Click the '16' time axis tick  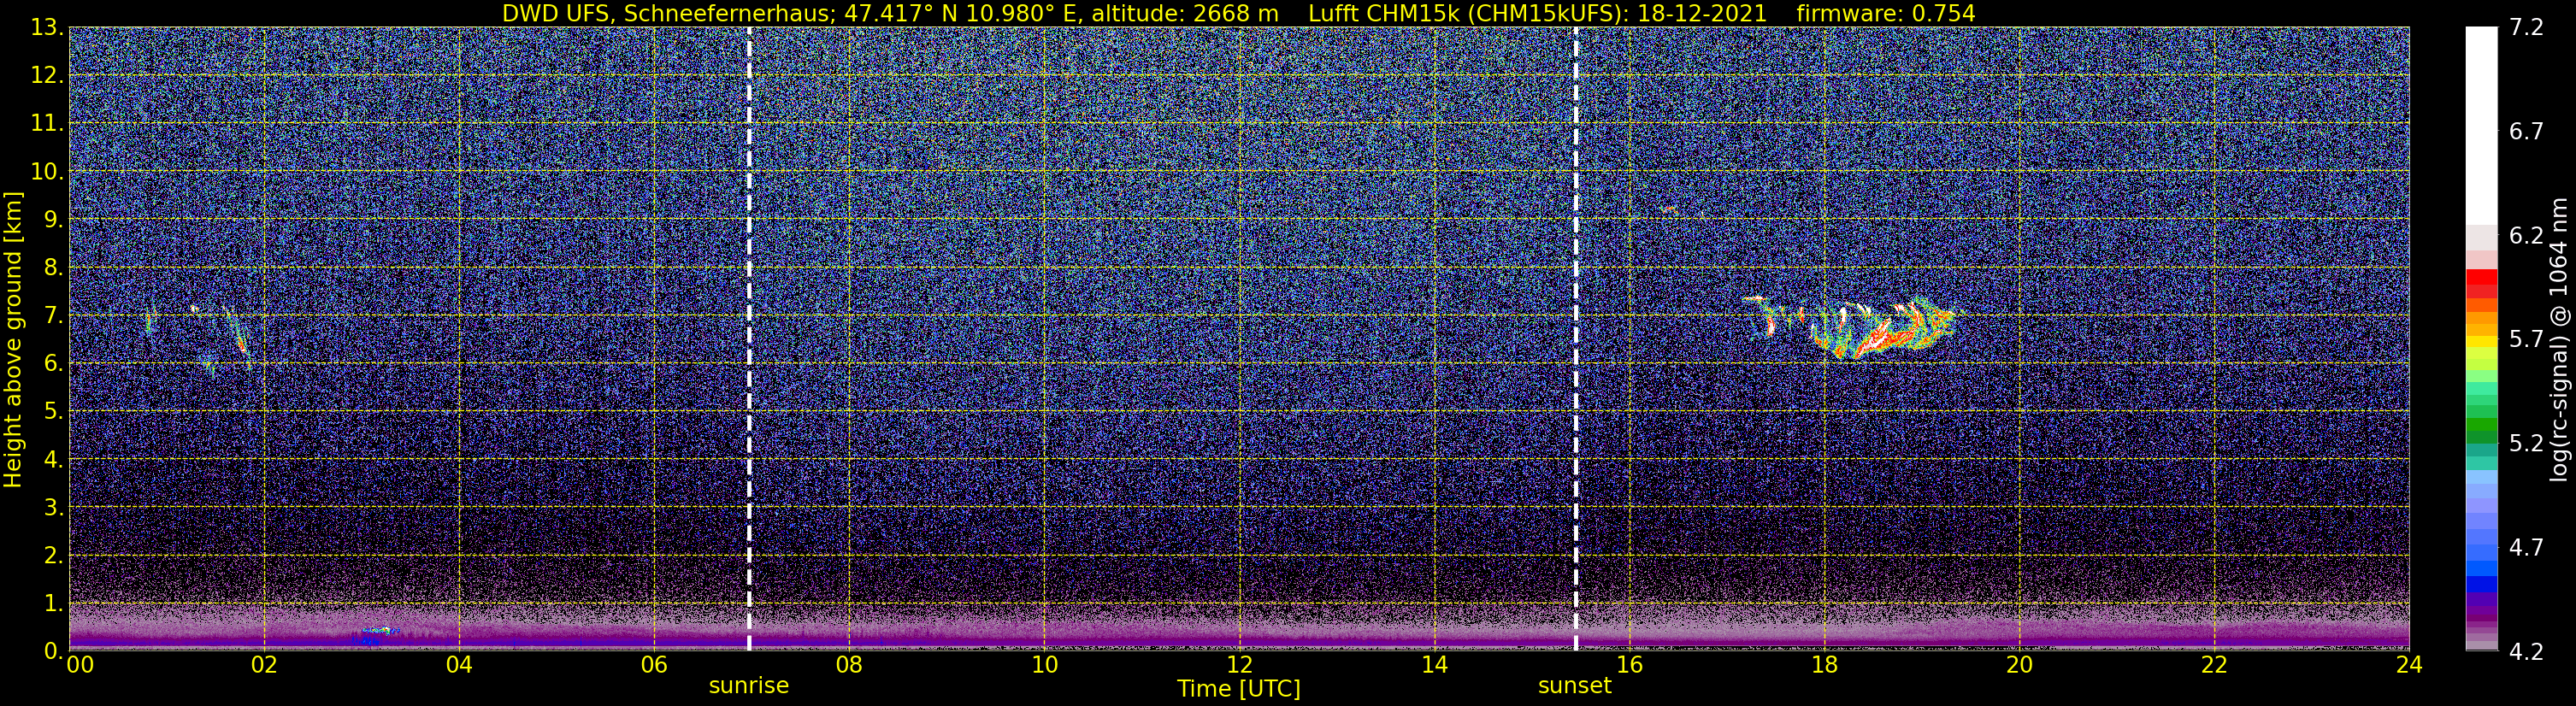tap(1629, 665)
